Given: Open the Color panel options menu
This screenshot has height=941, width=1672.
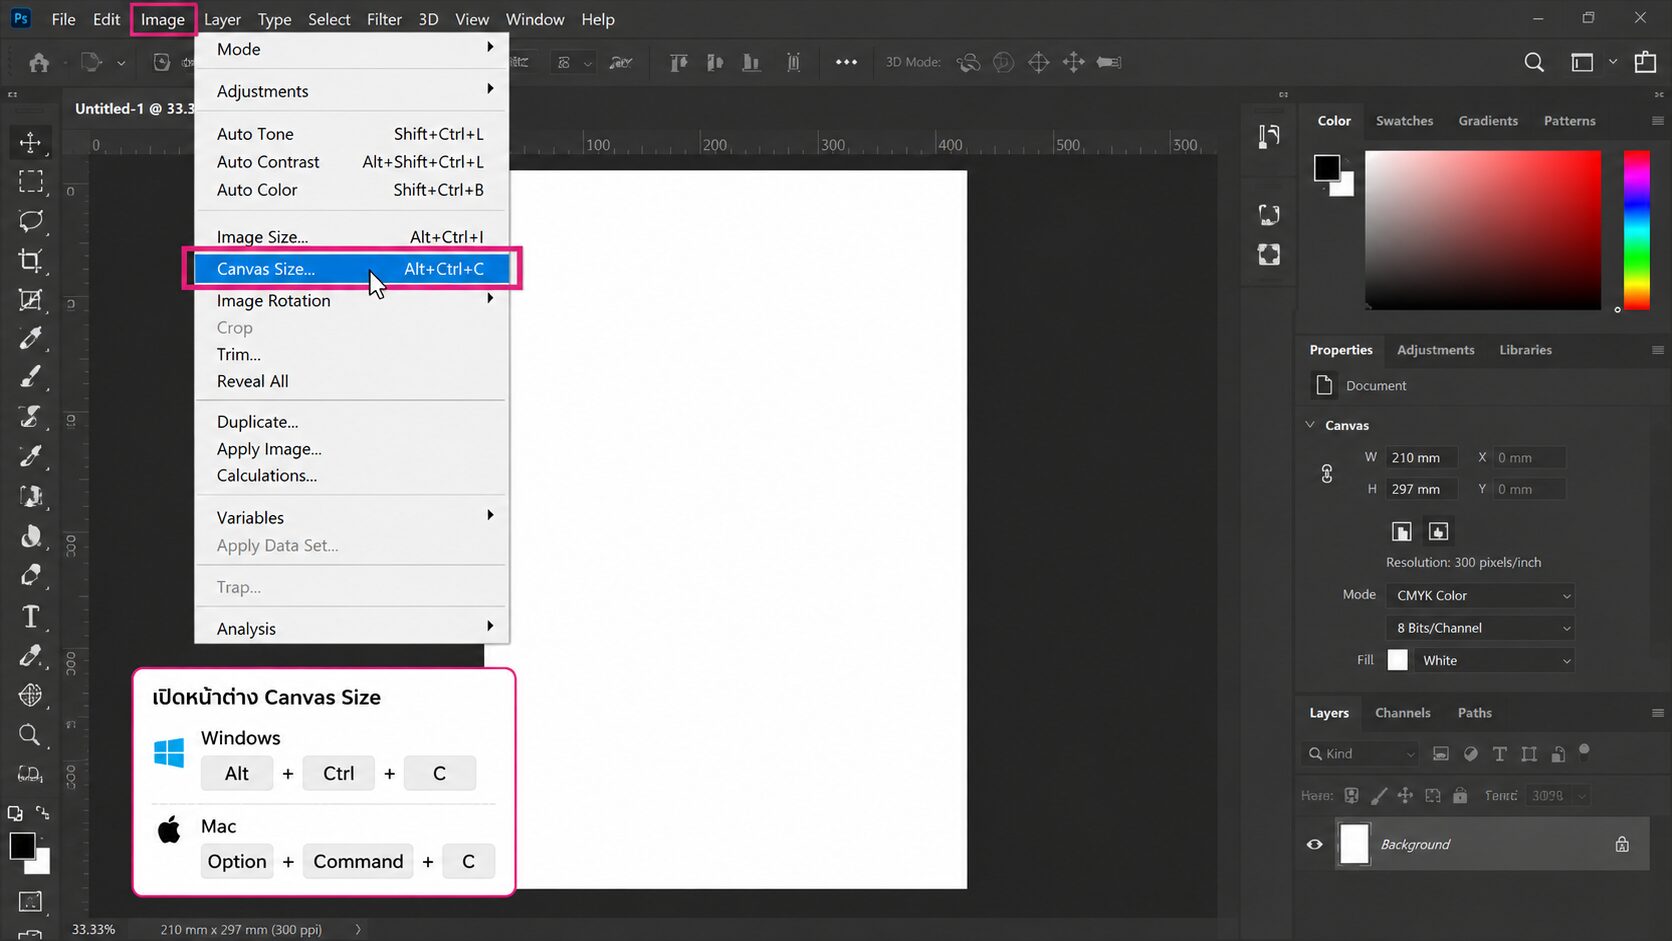Looking at the screenshot, I should click(x=1657, y=121).
